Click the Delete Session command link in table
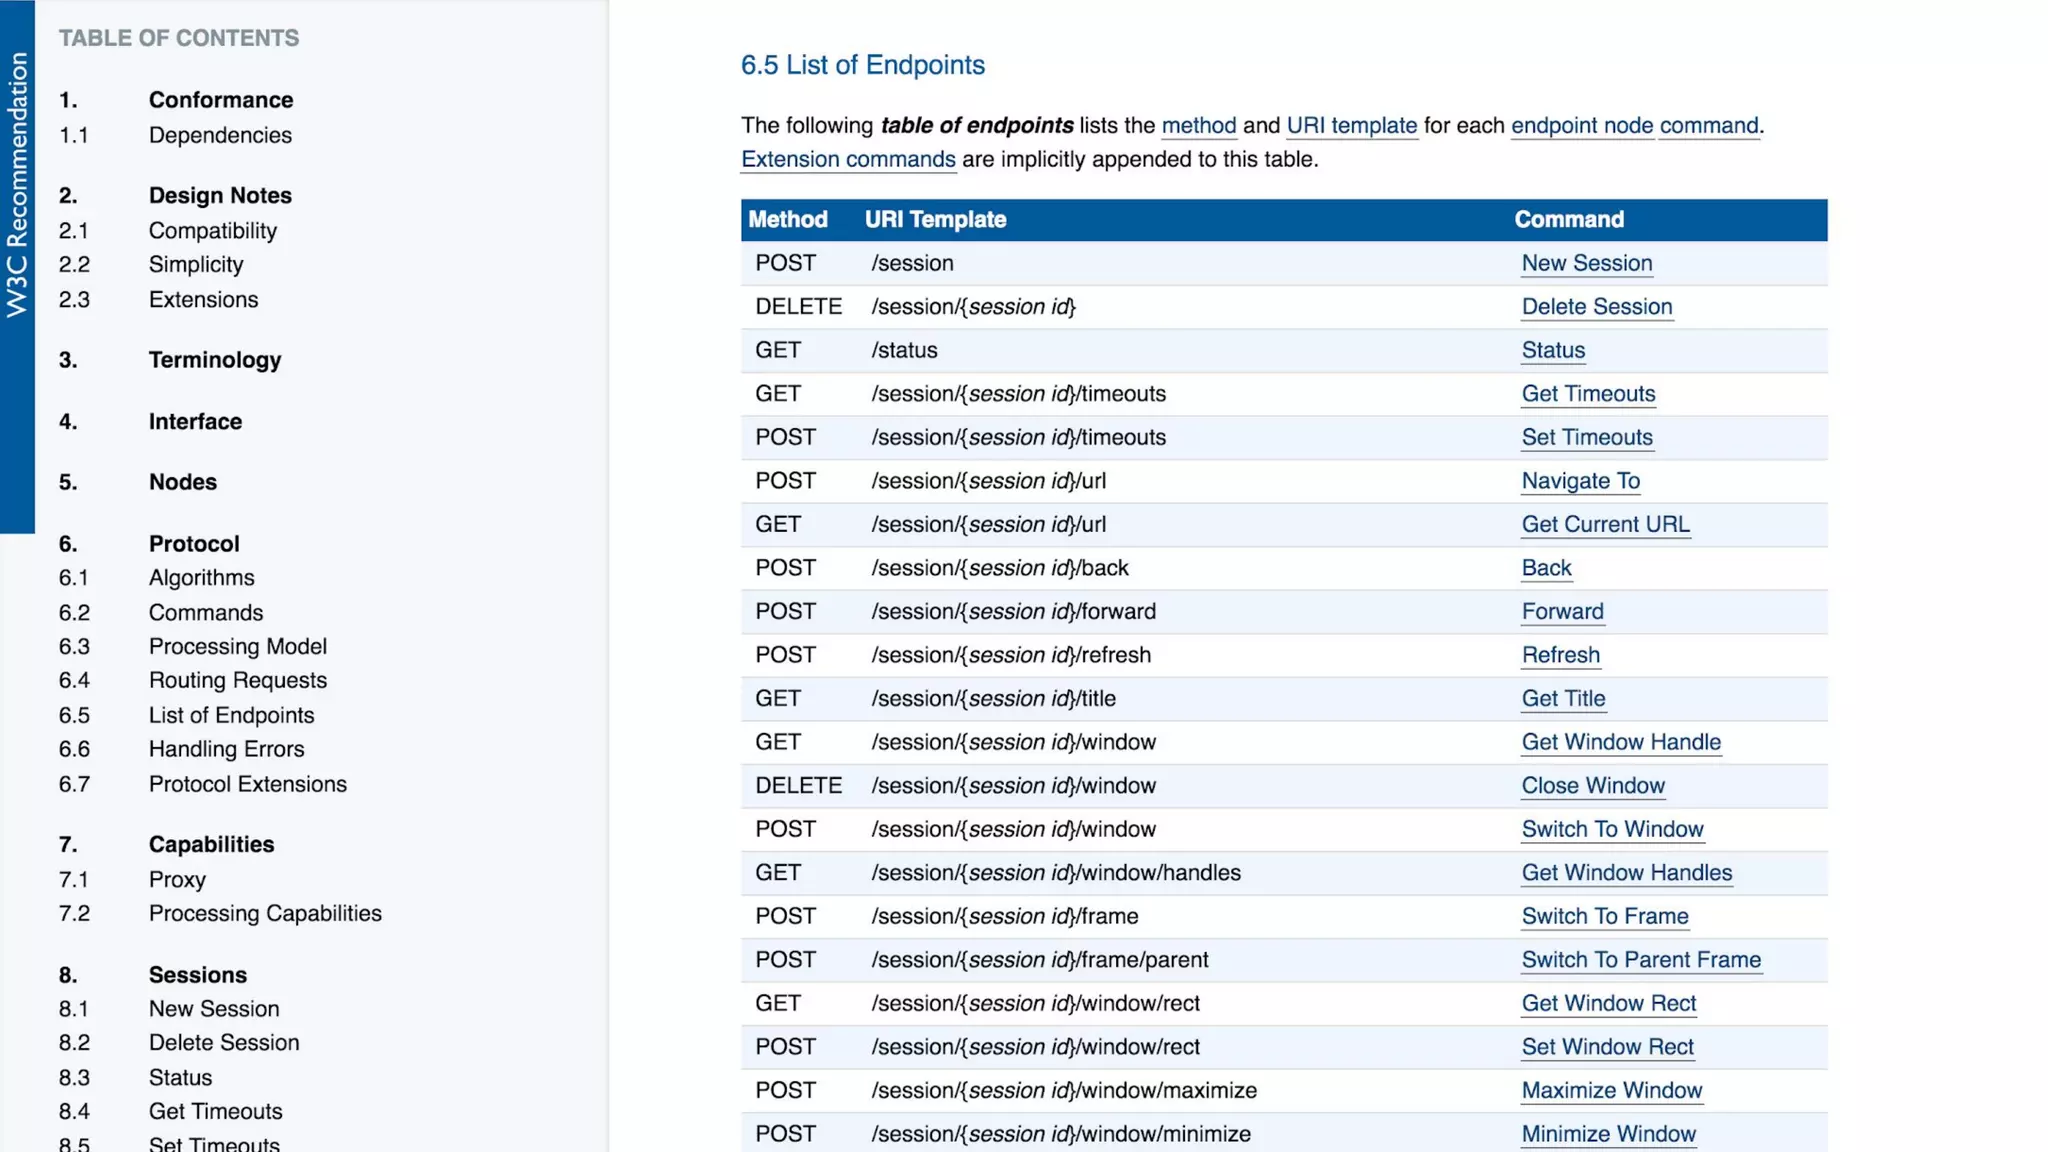 pyautogui.click(x=1596, y=307)
